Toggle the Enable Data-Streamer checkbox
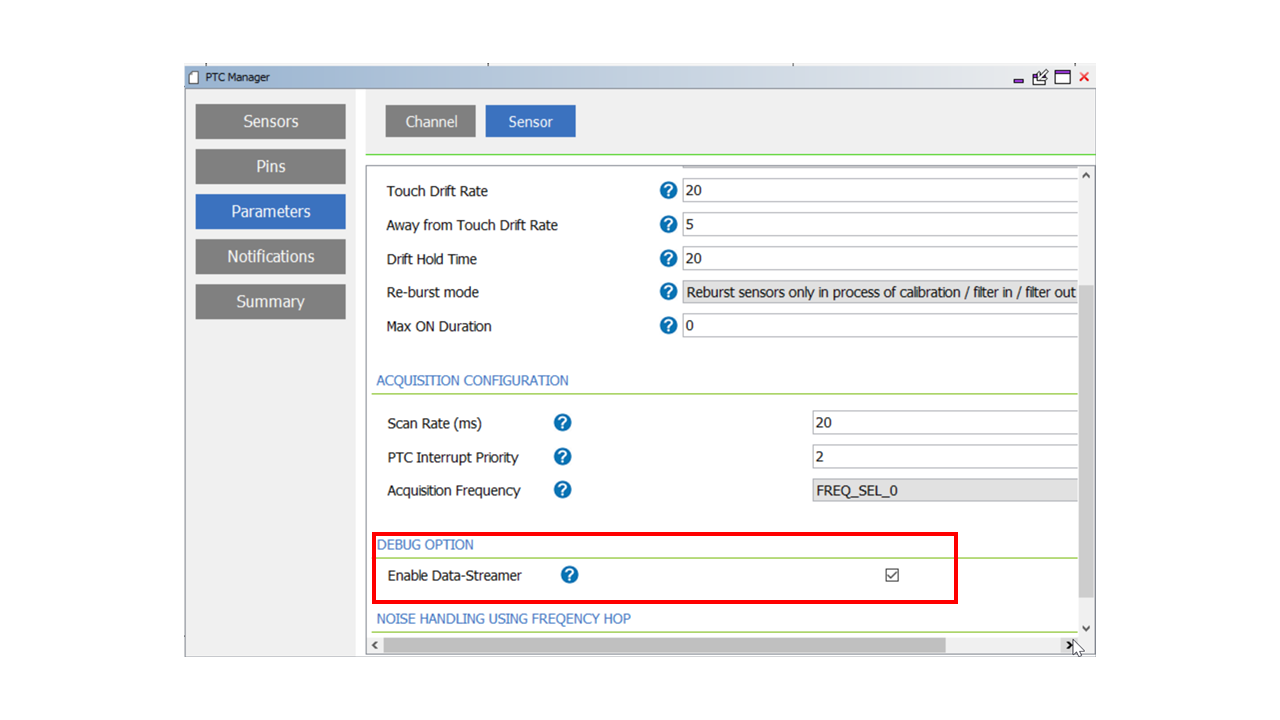This screenshot has width=1280, height=720. click(892, 575)
